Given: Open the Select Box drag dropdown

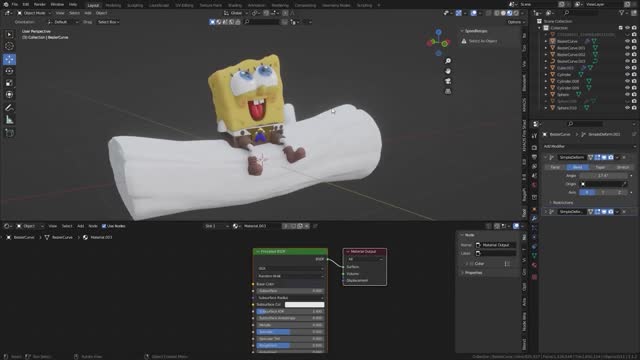Looking at the screenshot, I should click(x=108, y=22).
